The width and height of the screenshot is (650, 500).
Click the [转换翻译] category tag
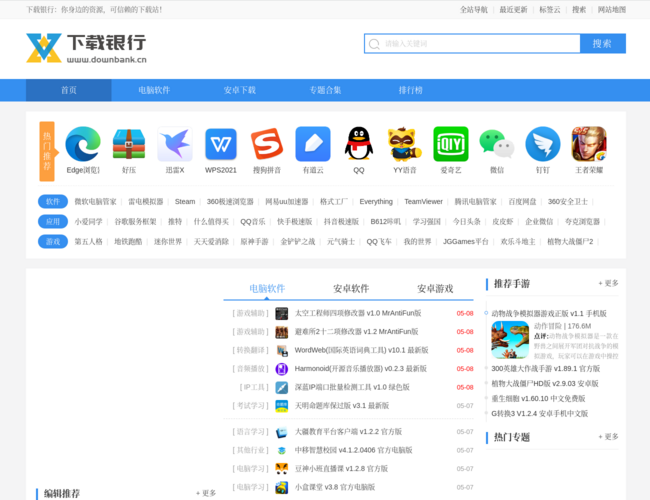[x=250, y=350]
